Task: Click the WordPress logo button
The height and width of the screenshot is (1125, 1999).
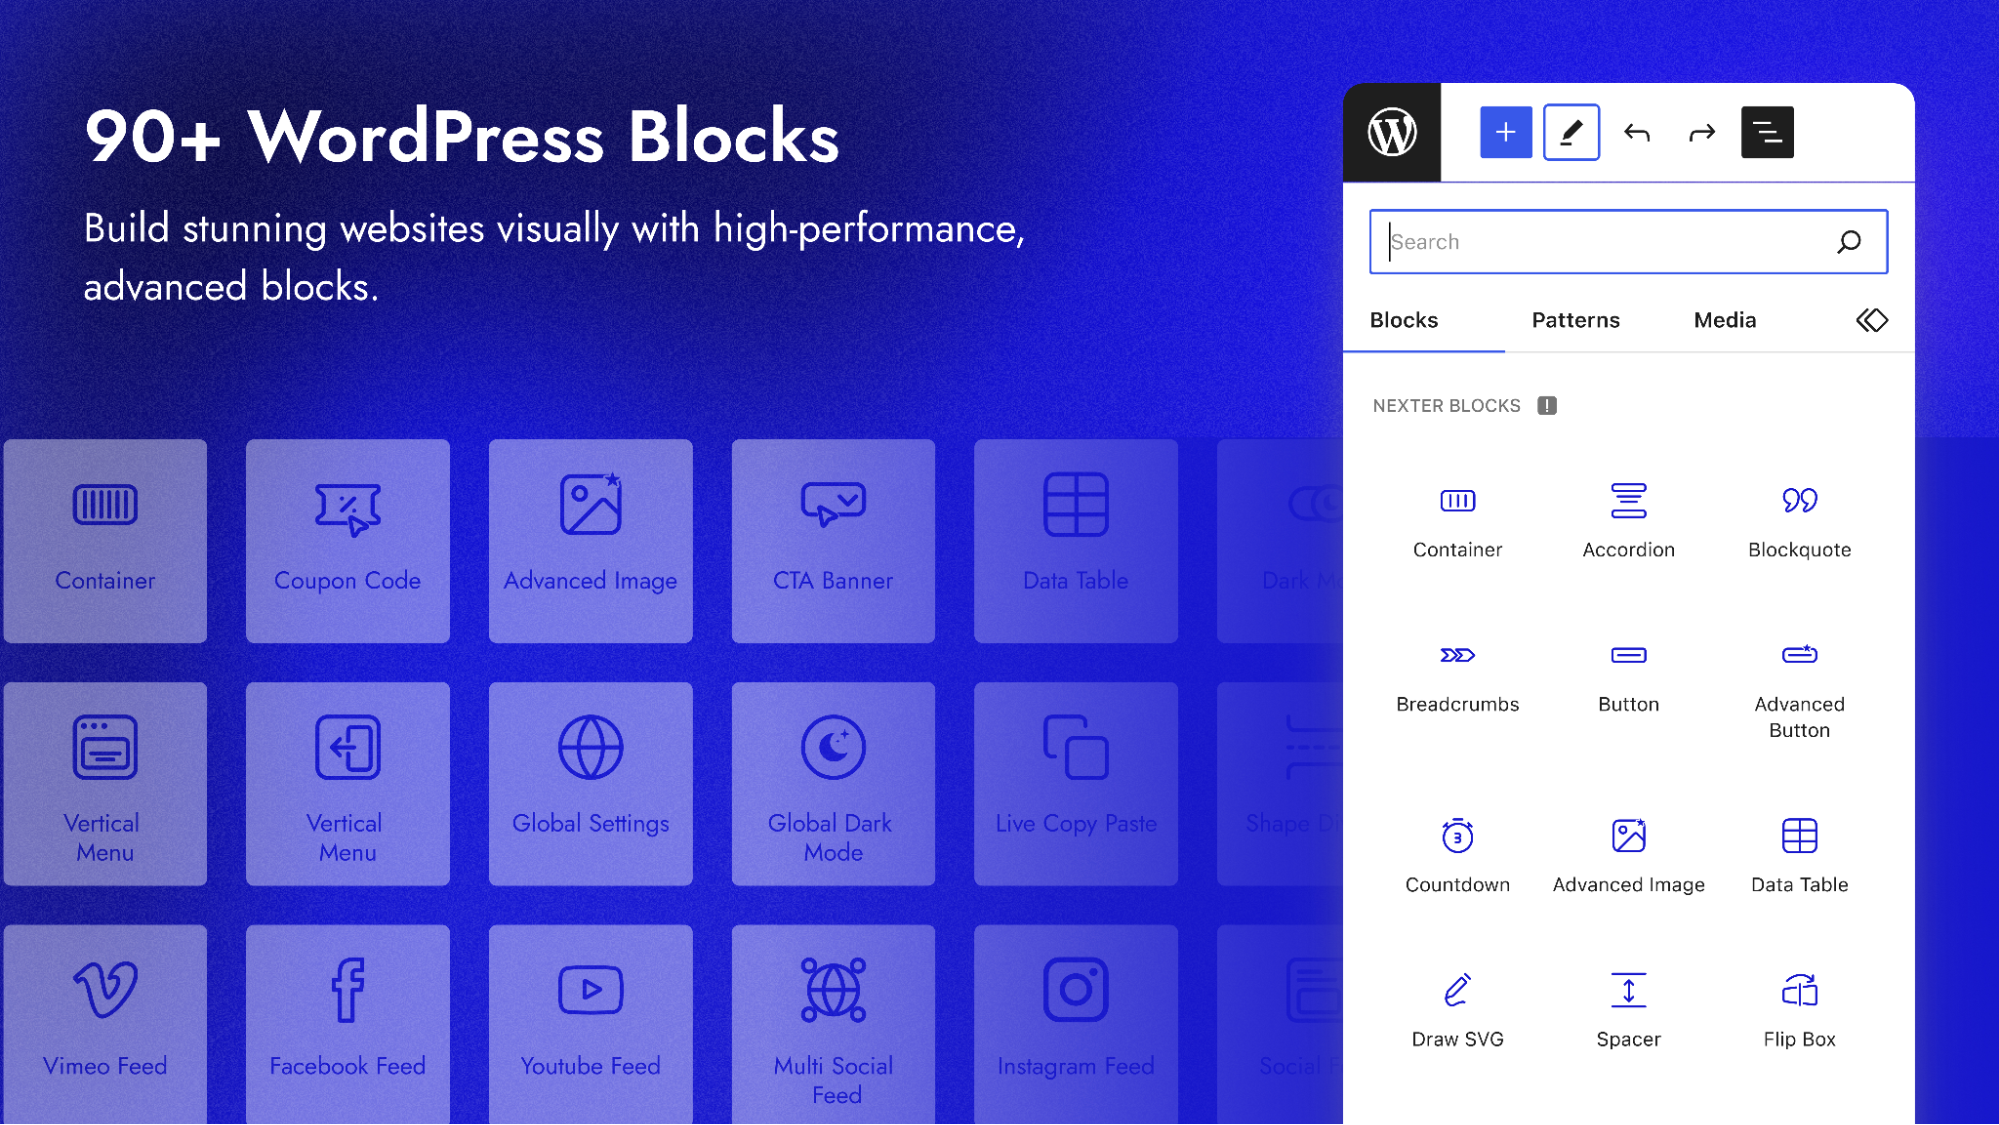Action: point(1392,131)
